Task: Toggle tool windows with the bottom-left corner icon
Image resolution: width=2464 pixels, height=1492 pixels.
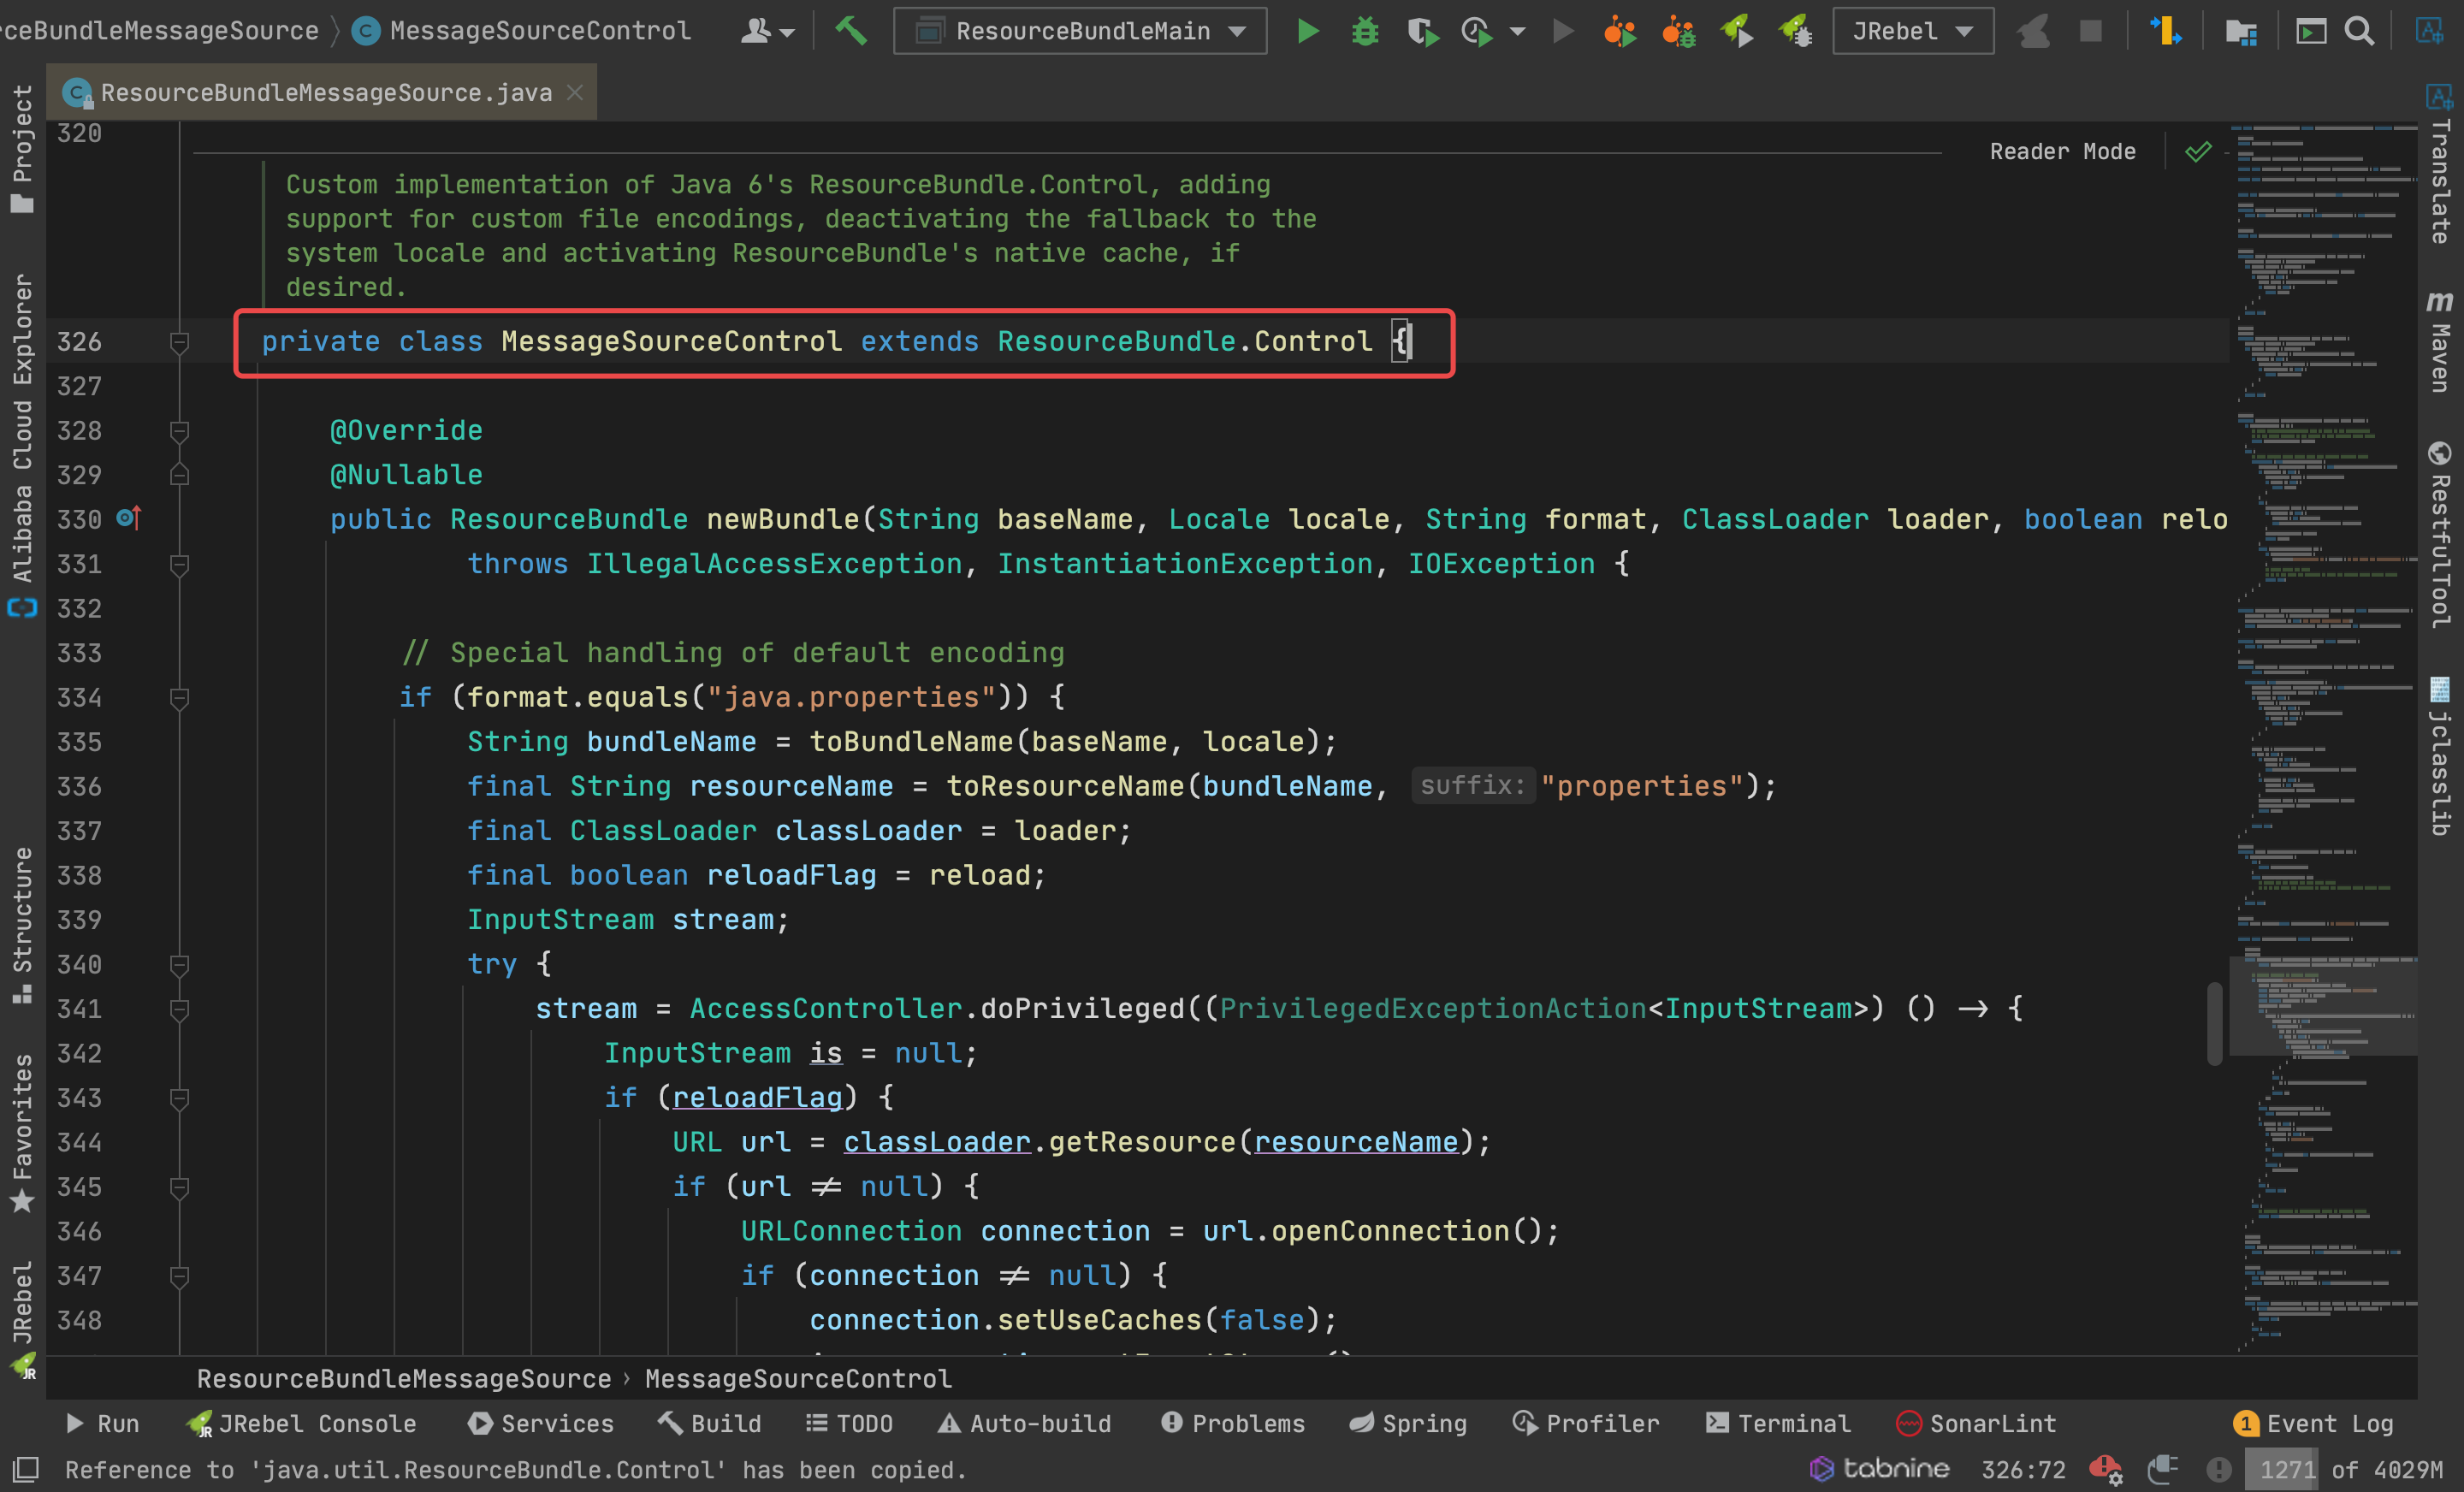Action: (x=24, y=1469)
